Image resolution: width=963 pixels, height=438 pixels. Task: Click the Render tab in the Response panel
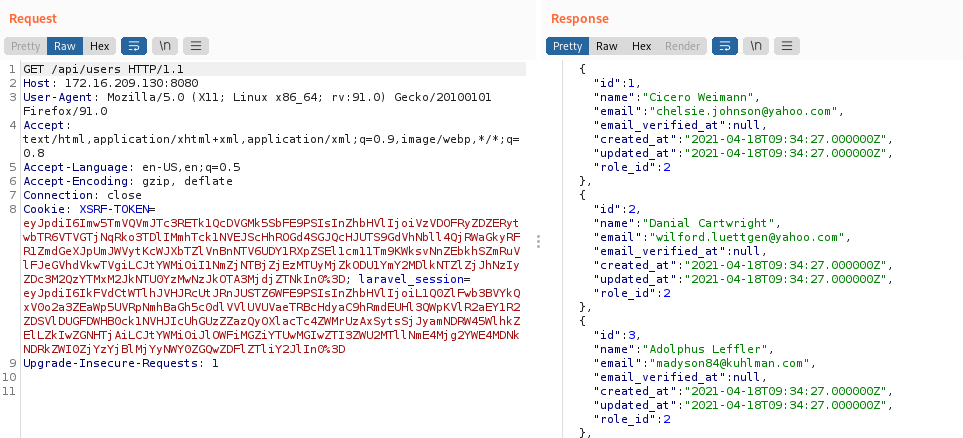(x=683, y=46)
